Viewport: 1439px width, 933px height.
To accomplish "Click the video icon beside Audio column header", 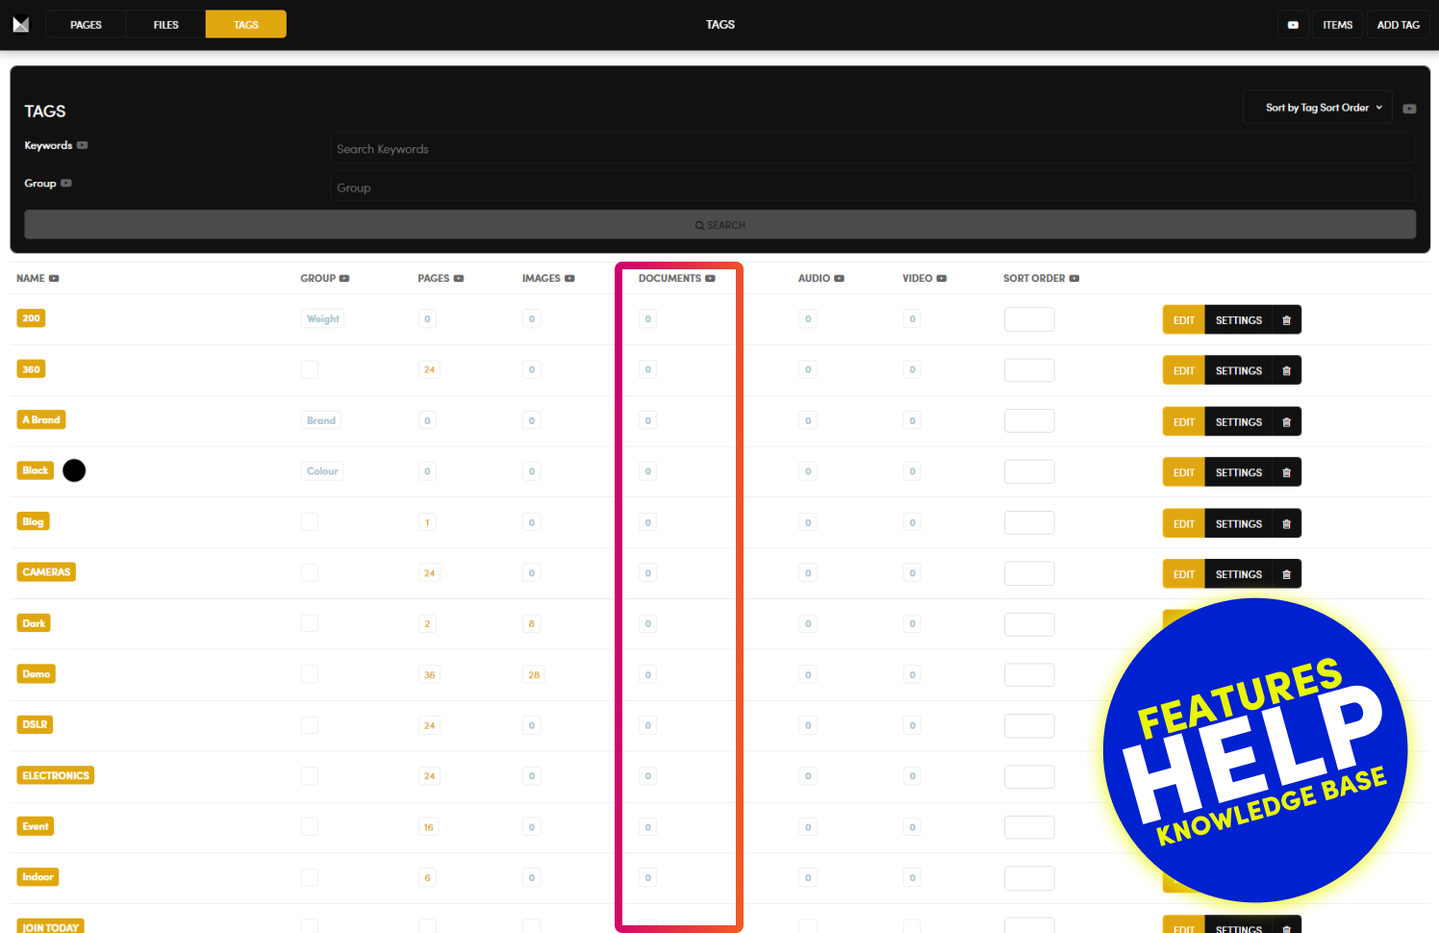I will 839,278.
